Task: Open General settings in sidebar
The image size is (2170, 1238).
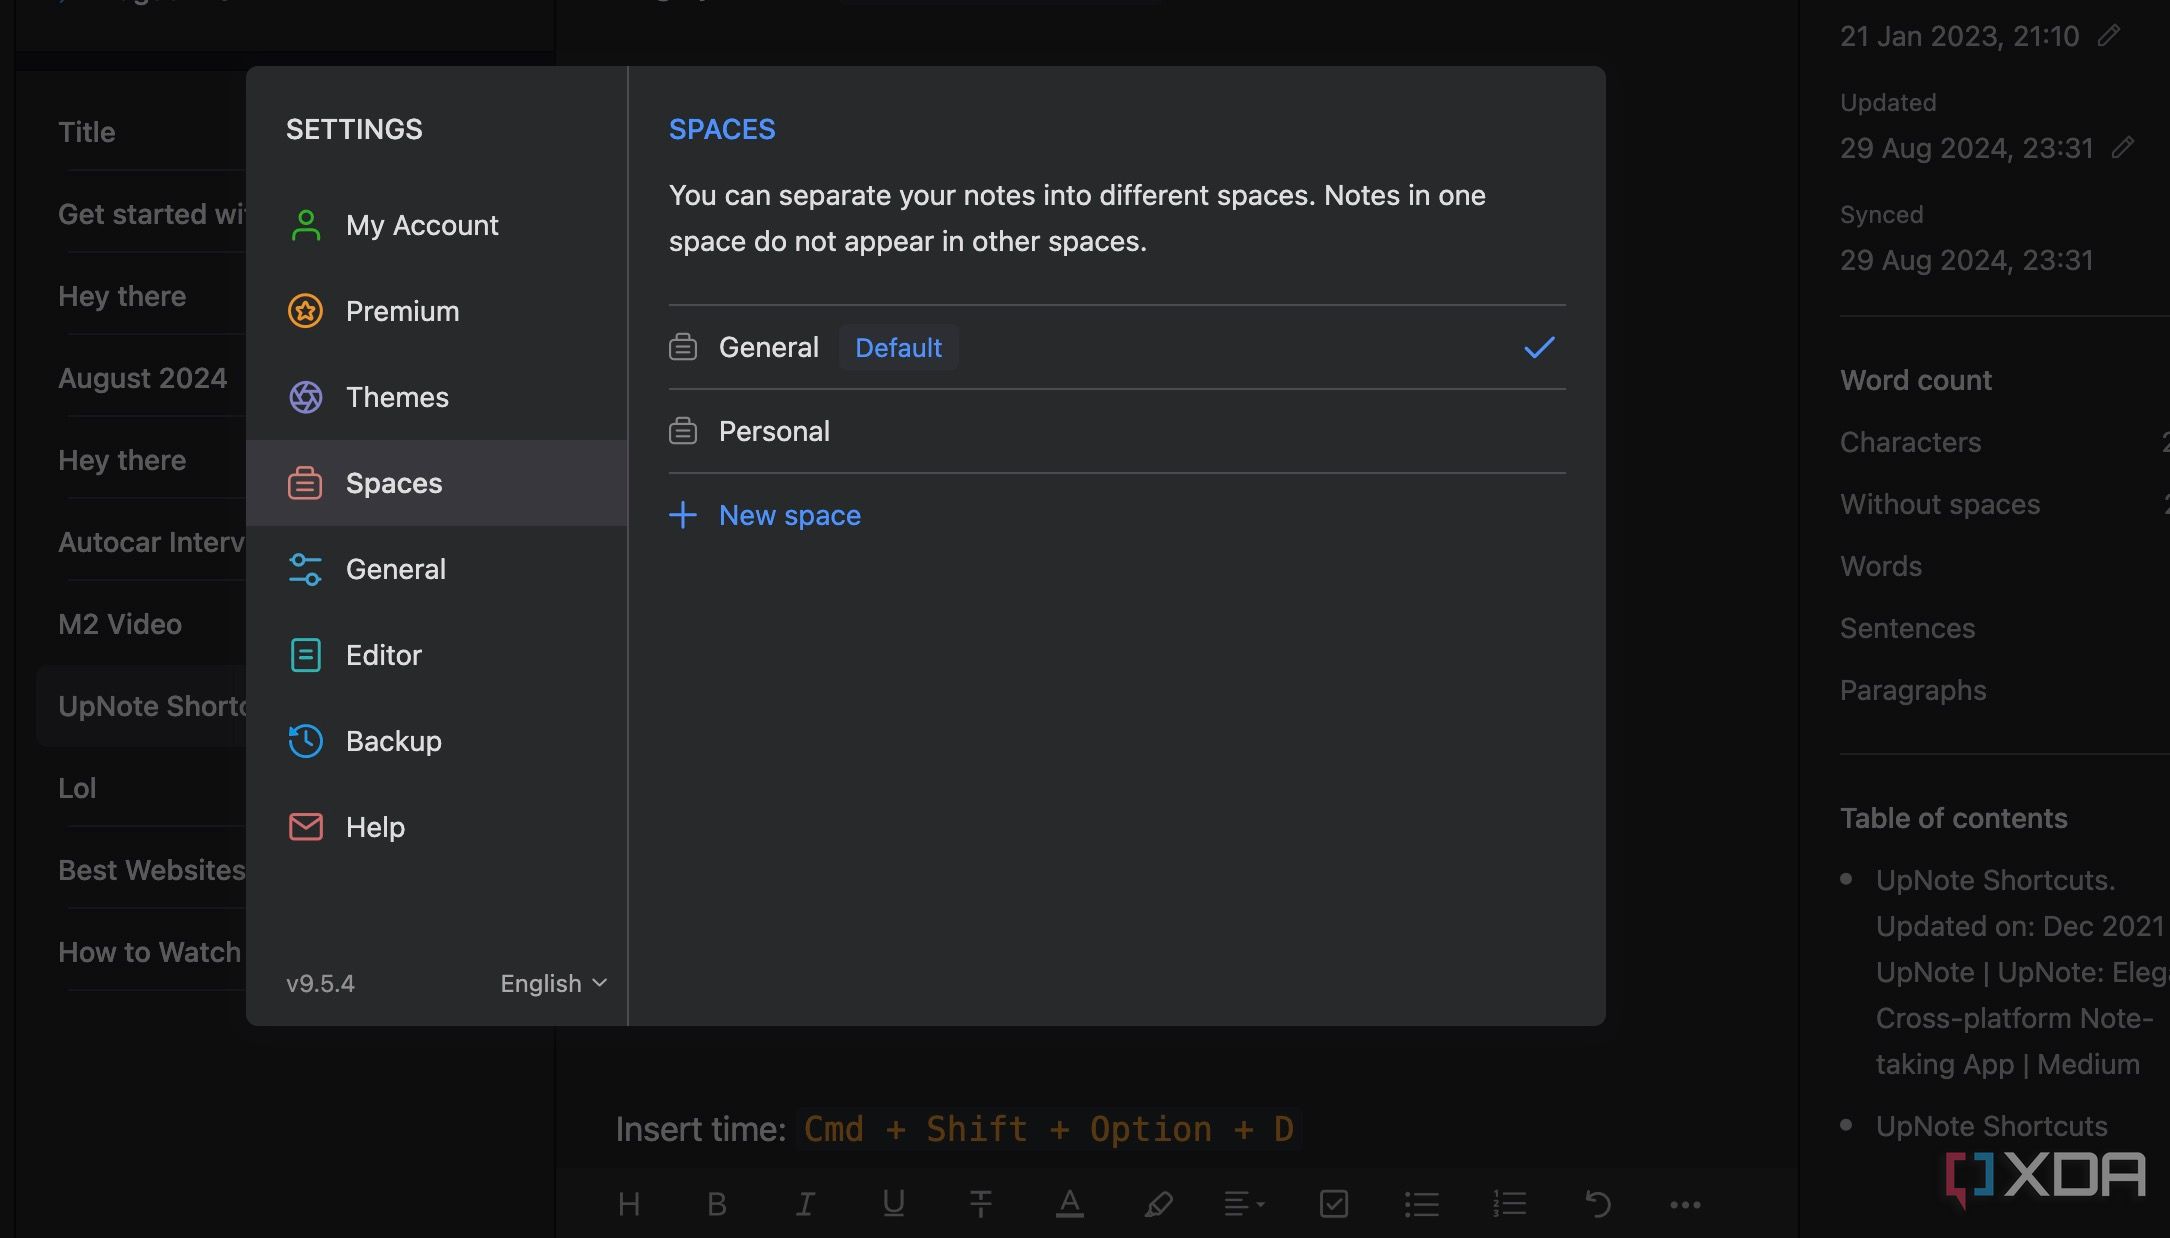Action: 437,569
